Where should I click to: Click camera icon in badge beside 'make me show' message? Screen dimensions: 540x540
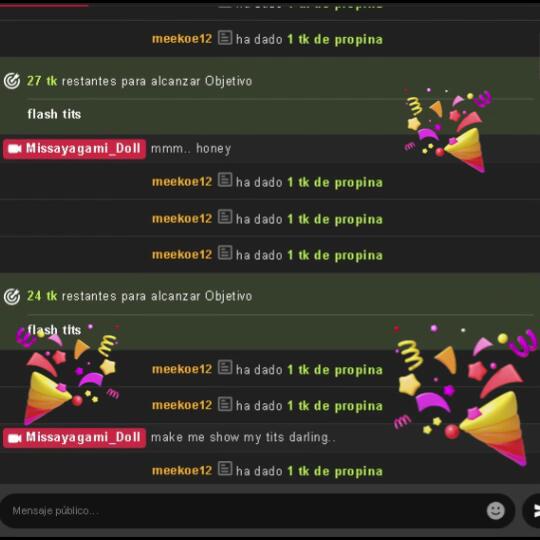14,438
